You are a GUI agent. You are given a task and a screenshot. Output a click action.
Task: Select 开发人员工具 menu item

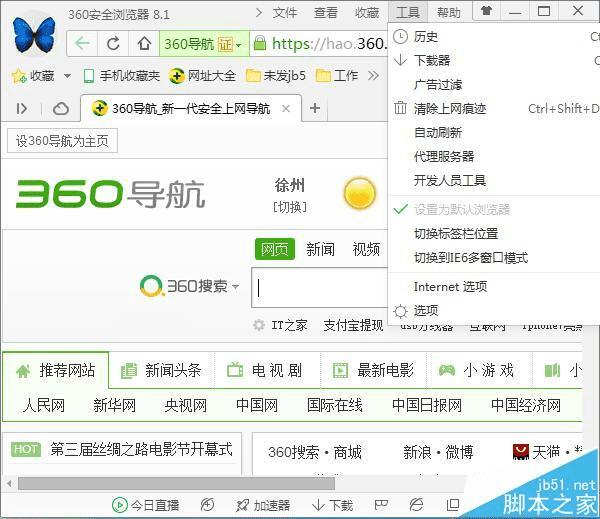[x=494, y=180]
